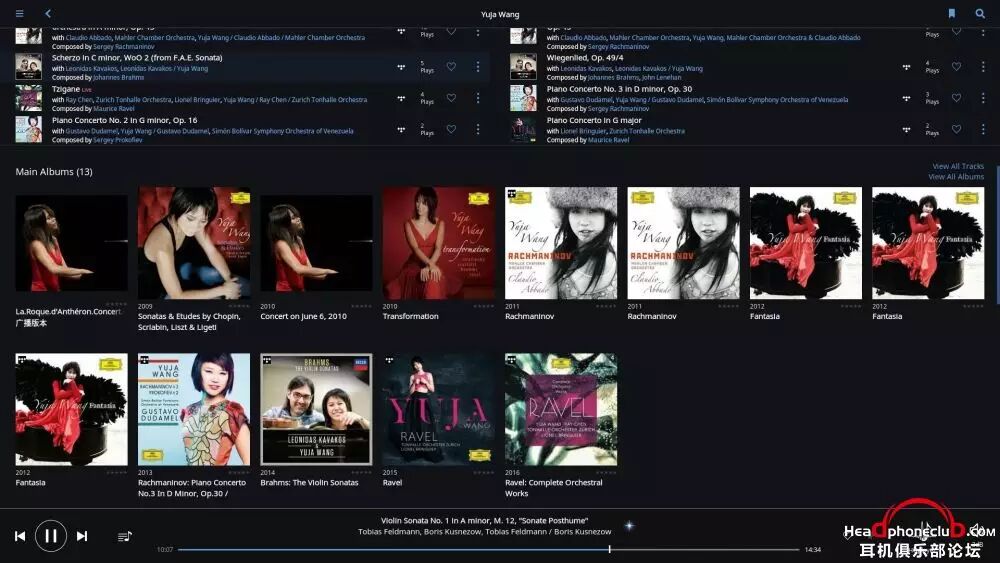Open Sonatas & Etudes 2009 album cover
This screenshot has height=563, width=1000.
[x=194, y=243]
